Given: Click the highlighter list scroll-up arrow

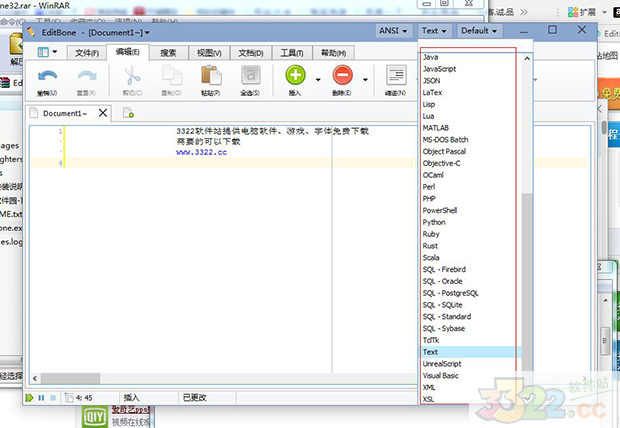Looking at the screenshot, I should click(527, 59).
